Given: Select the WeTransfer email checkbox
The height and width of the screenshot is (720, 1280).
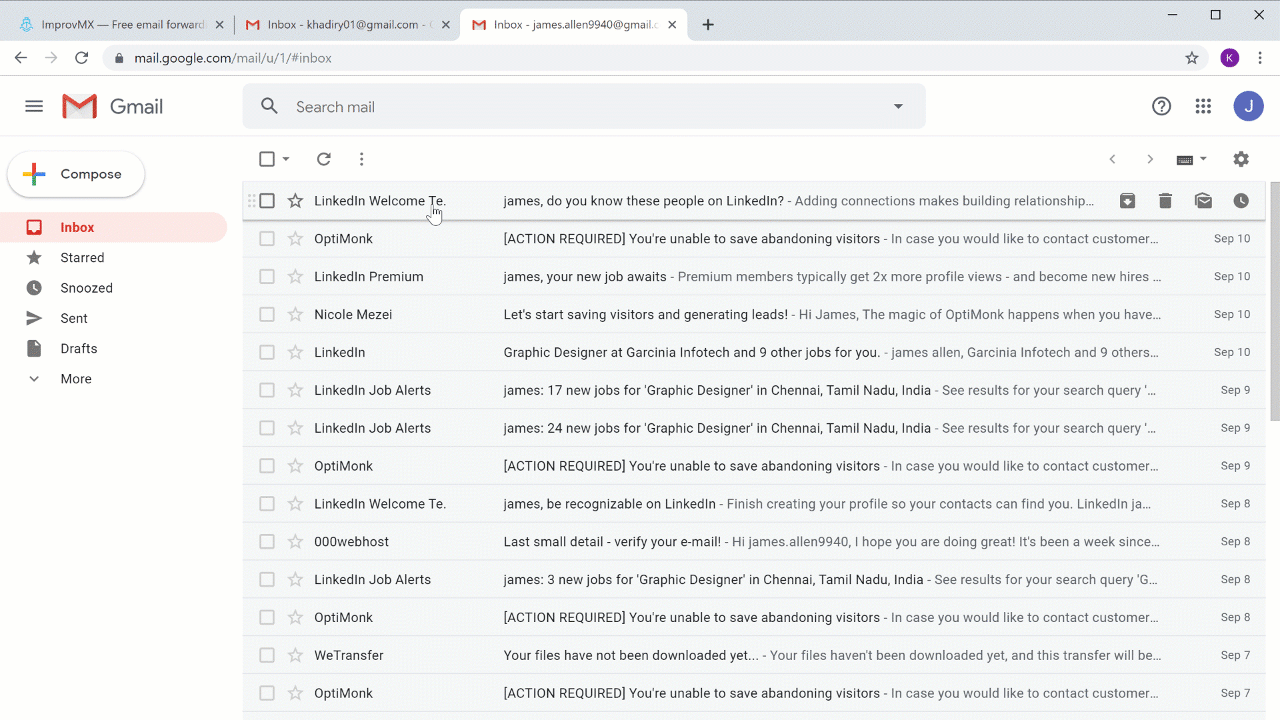Looking at the screenshot, I should tap(267, 655).
